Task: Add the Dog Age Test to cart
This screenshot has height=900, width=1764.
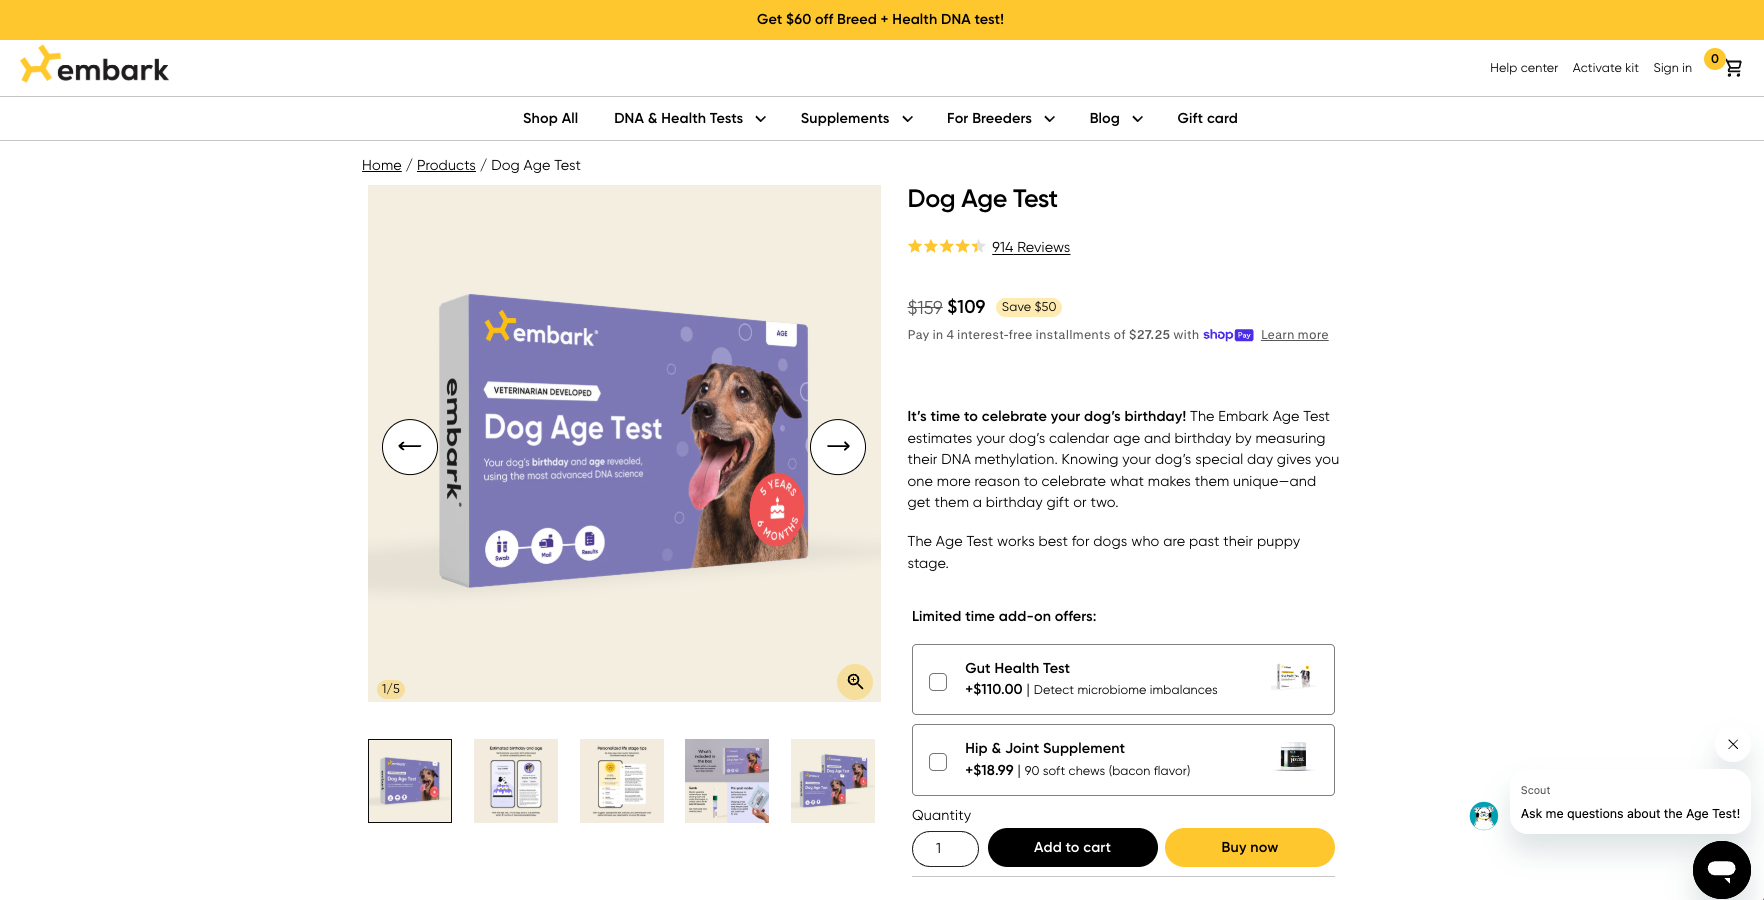Action: point(1072,847)
